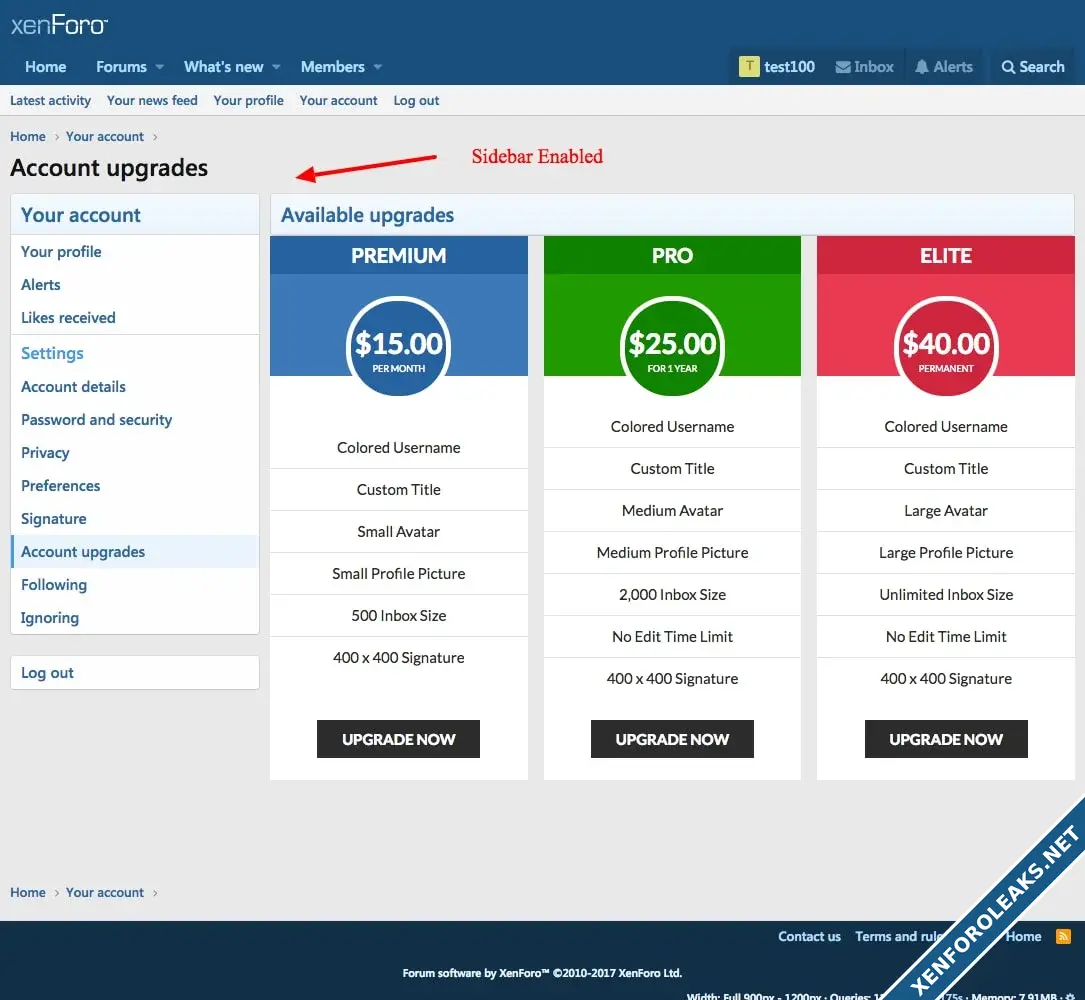Open the RSS feed icon in footer
This screenshot has width=1085, height=1000.
coord(1063,937)
